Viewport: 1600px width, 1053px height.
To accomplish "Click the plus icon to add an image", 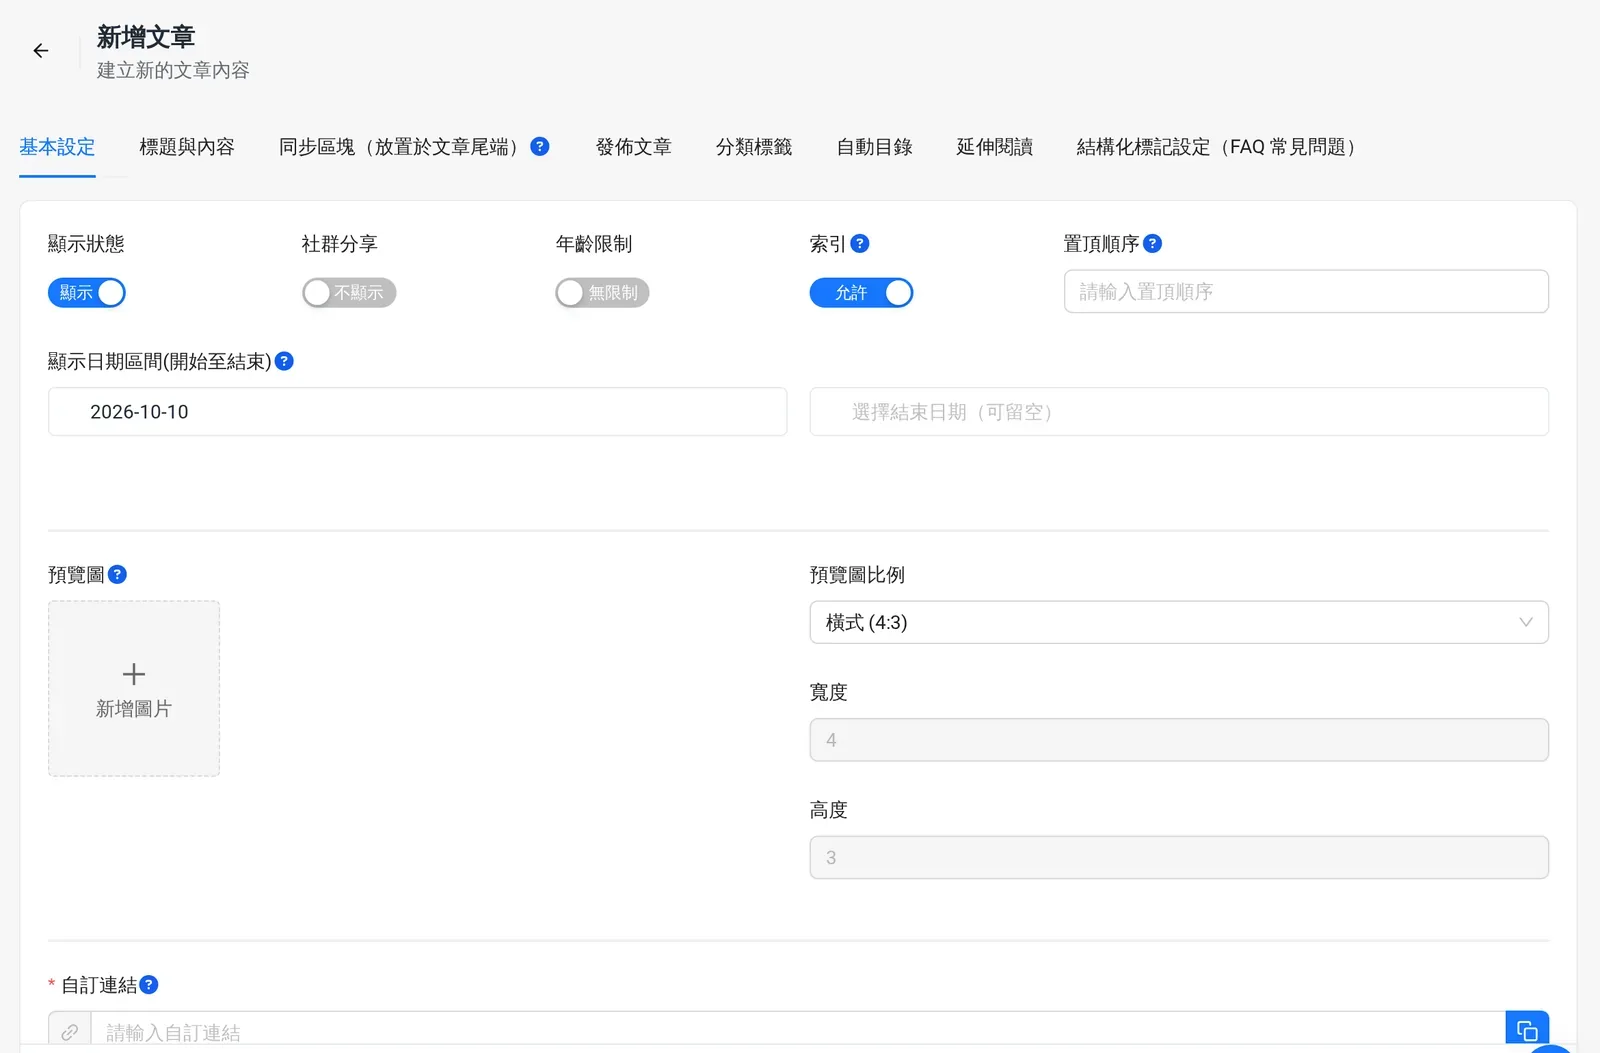I will click(134, 674).
